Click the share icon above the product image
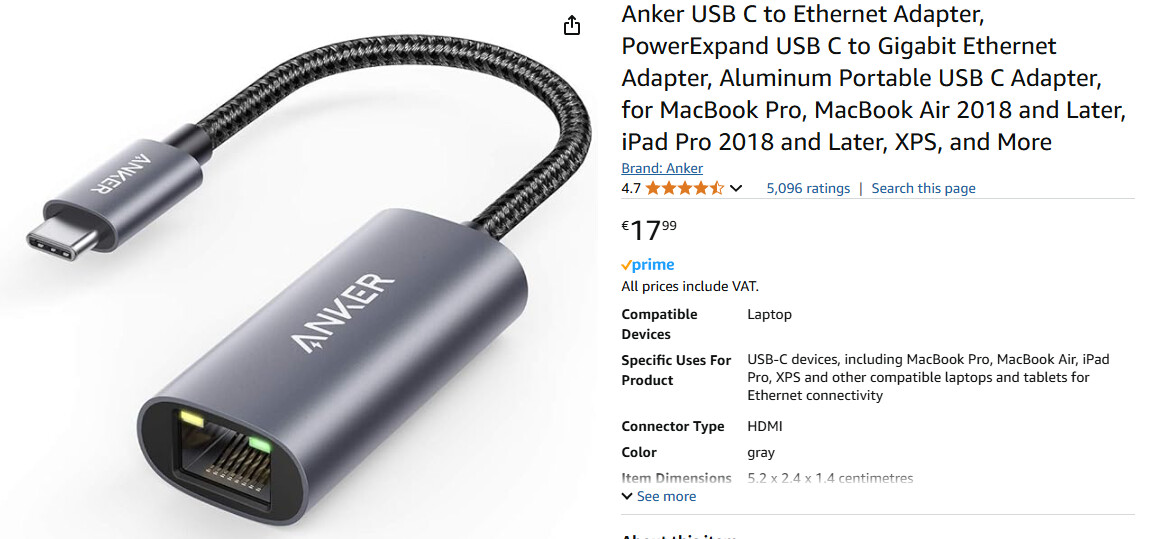Viewport: 1153px width, 539px height. [571, 26]
